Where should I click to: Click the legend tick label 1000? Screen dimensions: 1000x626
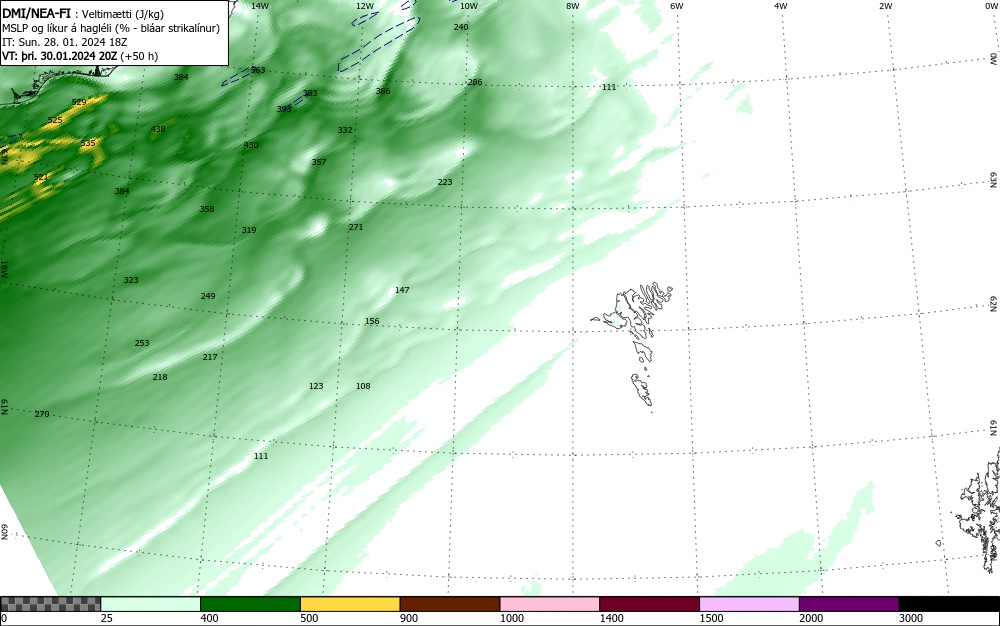pos(511,618)
